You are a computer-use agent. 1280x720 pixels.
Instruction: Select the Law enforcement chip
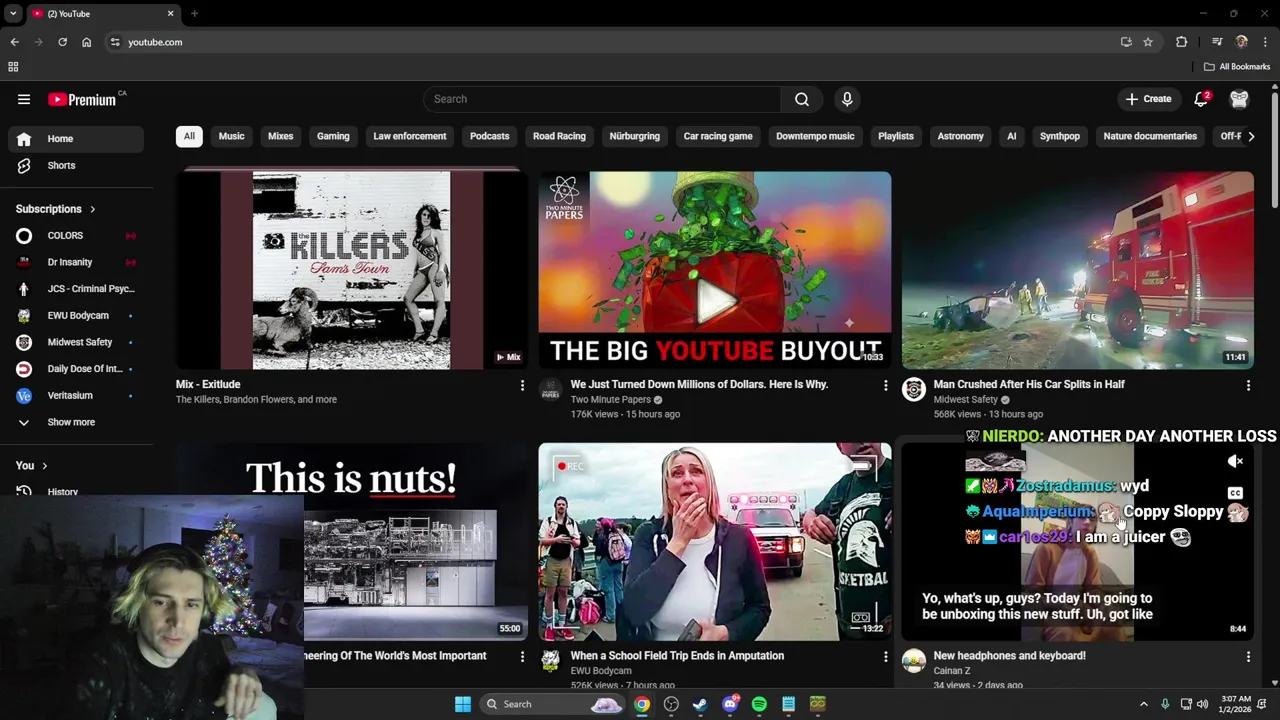click(x=410, y=136)
